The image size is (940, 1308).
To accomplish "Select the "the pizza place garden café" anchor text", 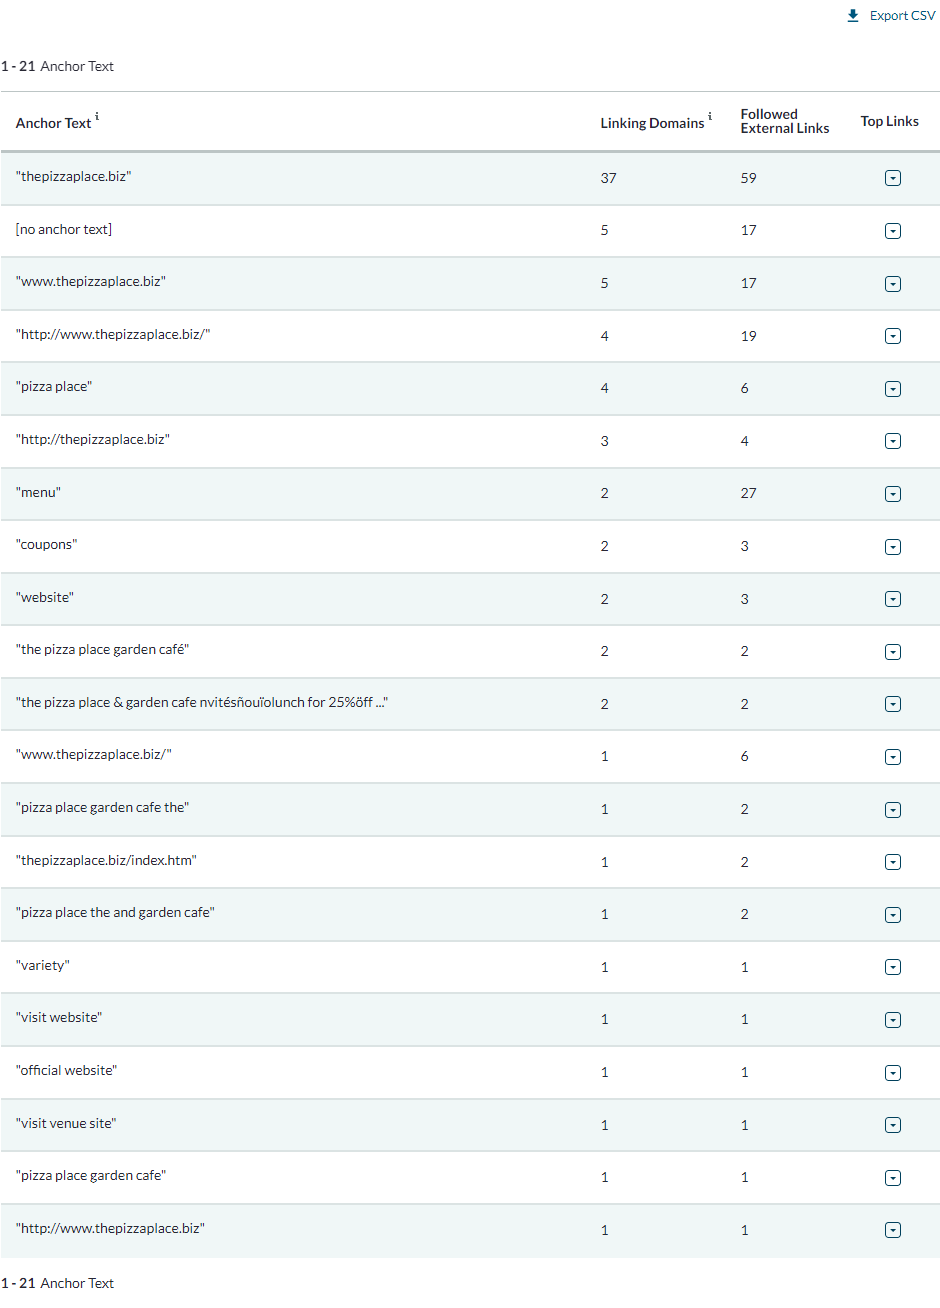I will [102, 650].
